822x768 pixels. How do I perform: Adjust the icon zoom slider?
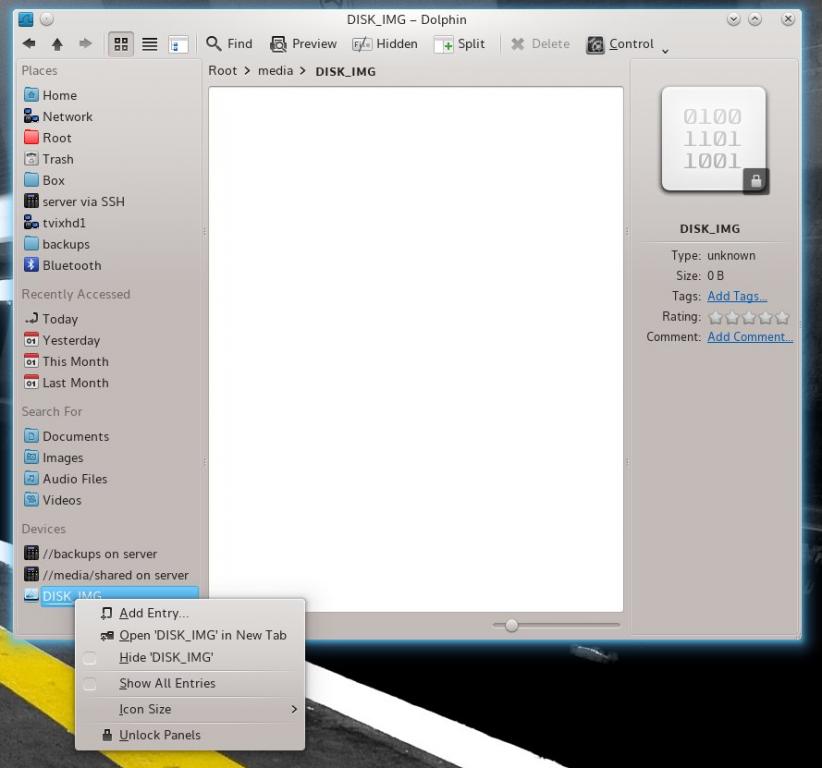[x=512, y=625]
